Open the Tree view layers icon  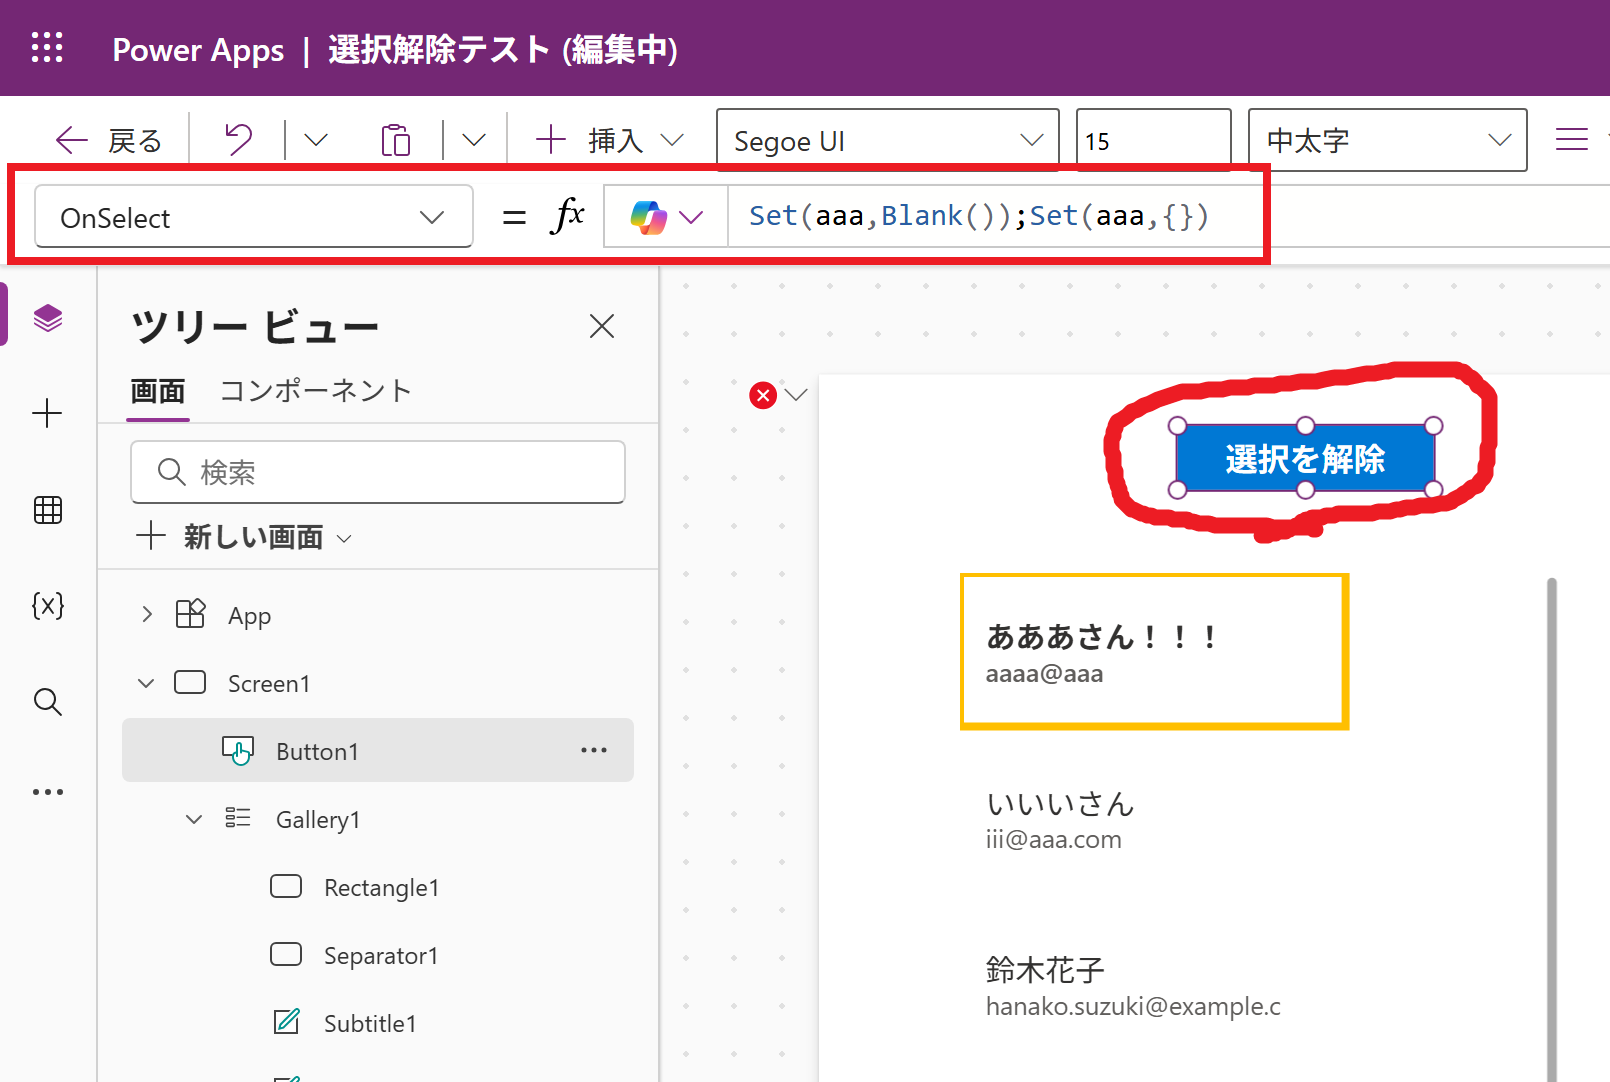(48, 319)
